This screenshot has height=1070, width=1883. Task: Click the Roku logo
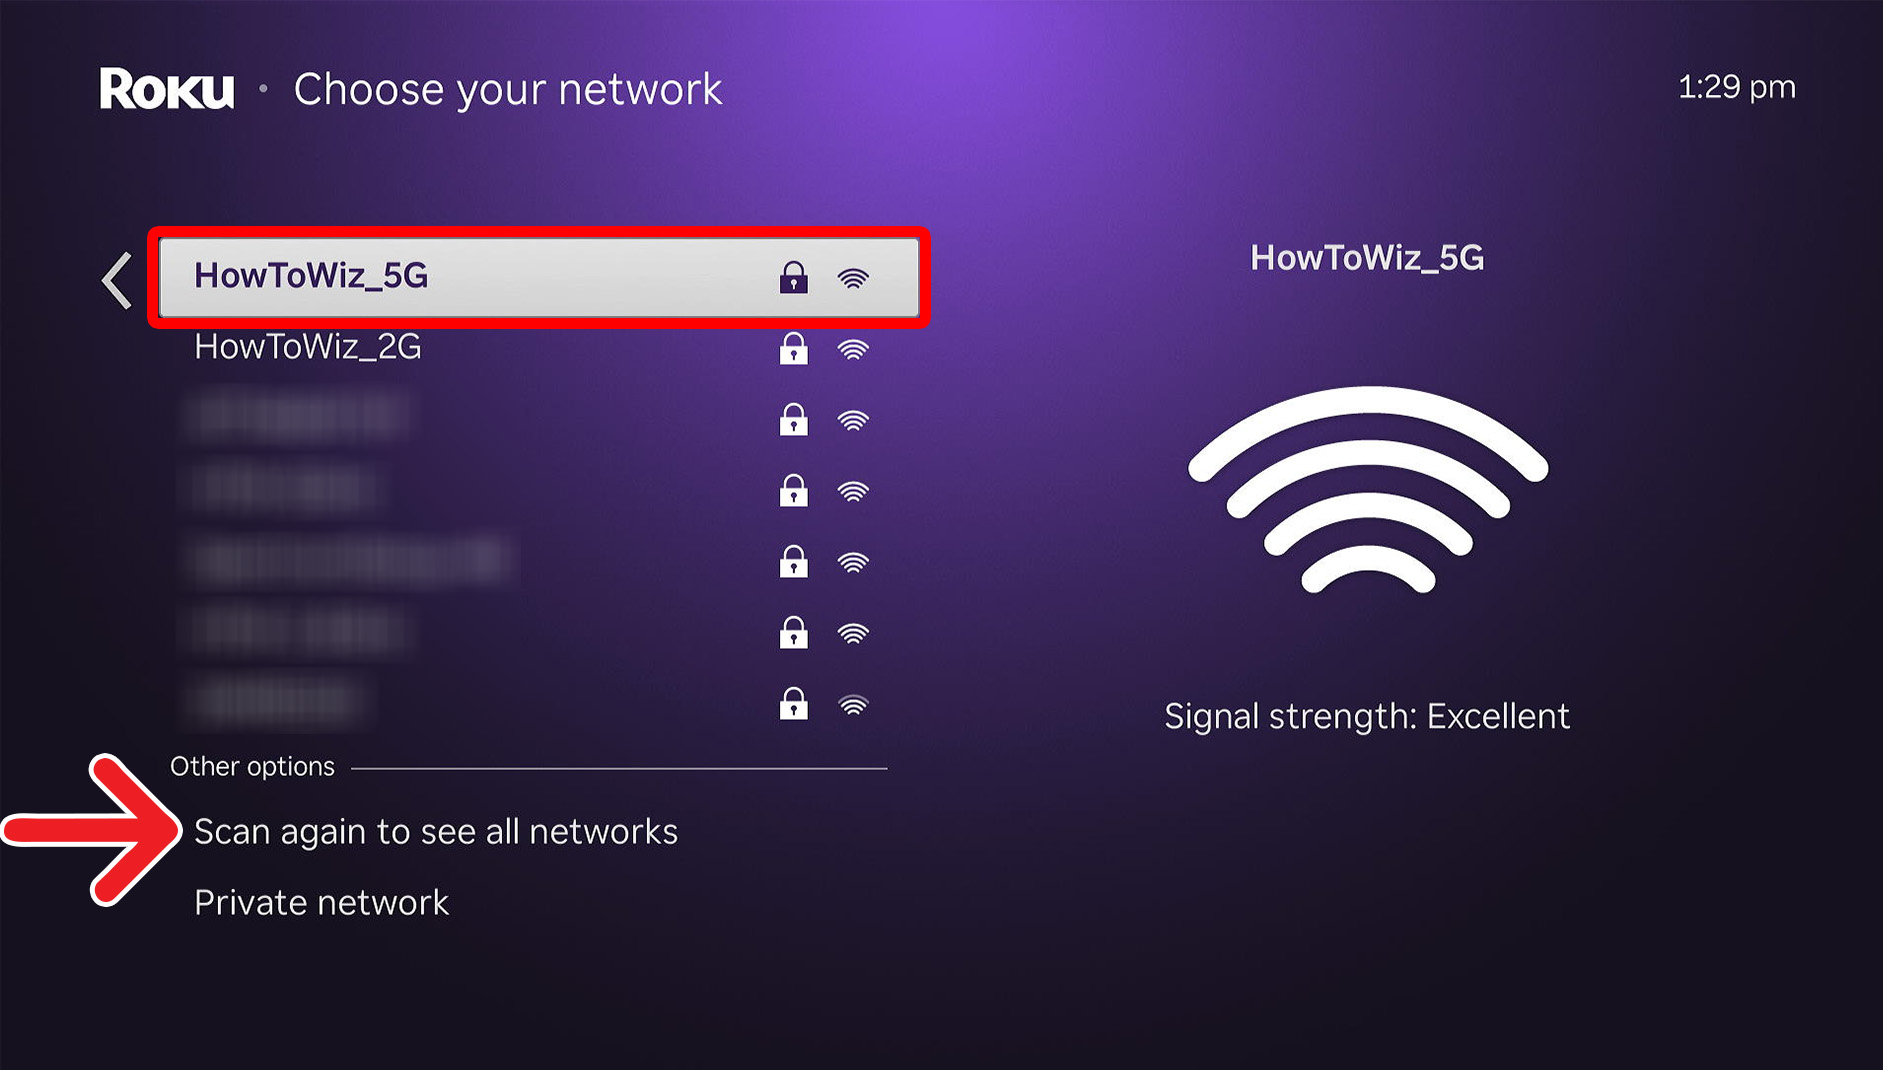click(167, 89)
